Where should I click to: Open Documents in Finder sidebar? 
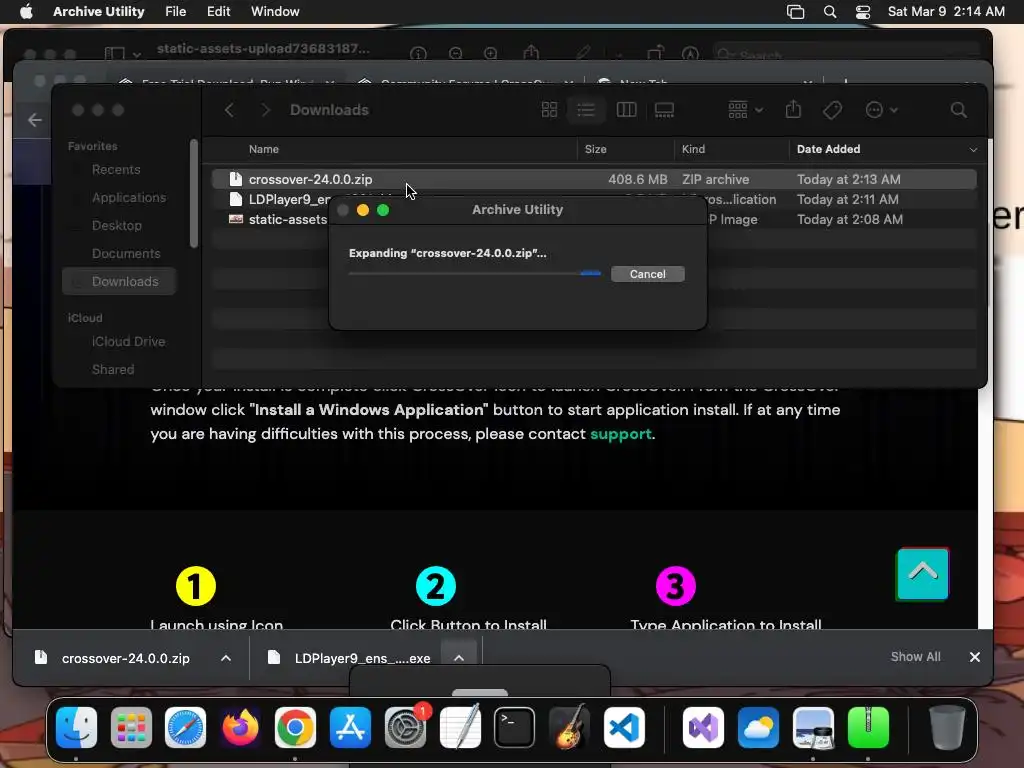[126, 253]
